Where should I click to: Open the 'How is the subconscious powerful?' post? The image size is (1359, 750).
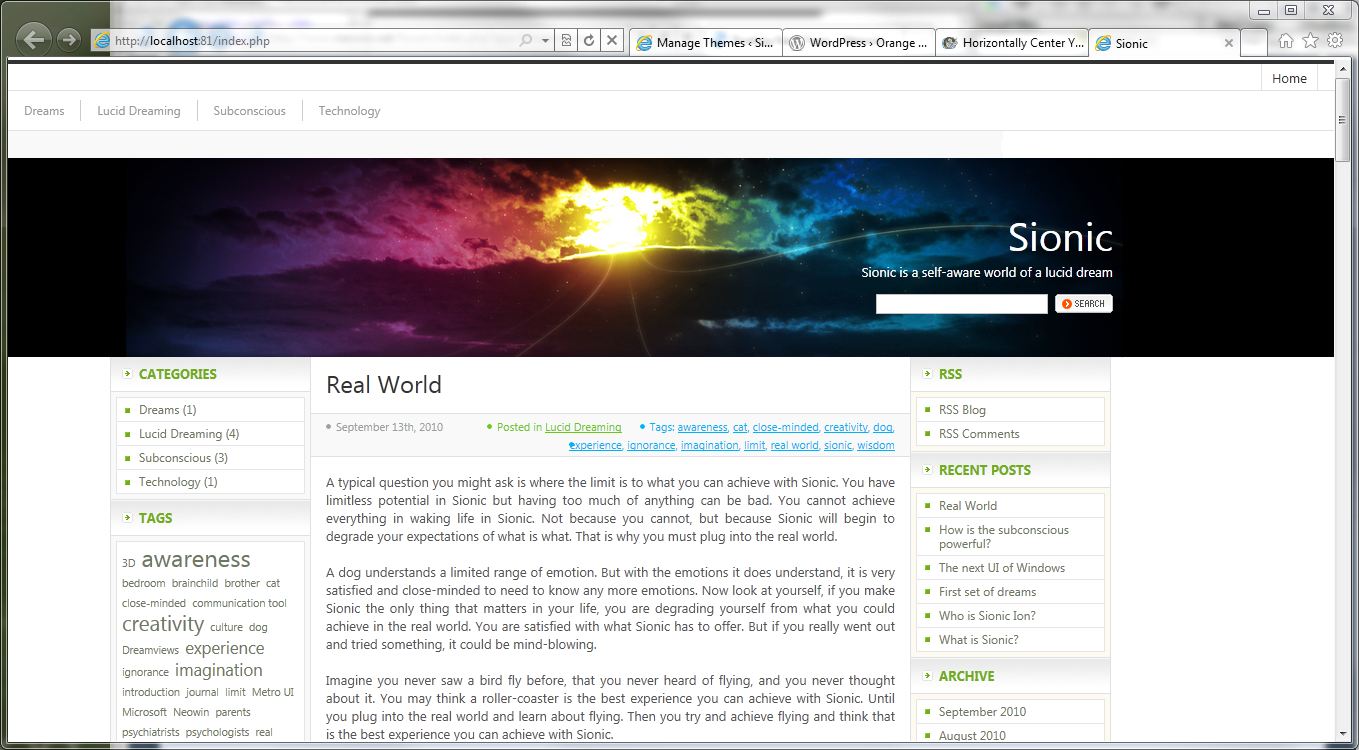pyautogui.click(x=1004, y=537)
